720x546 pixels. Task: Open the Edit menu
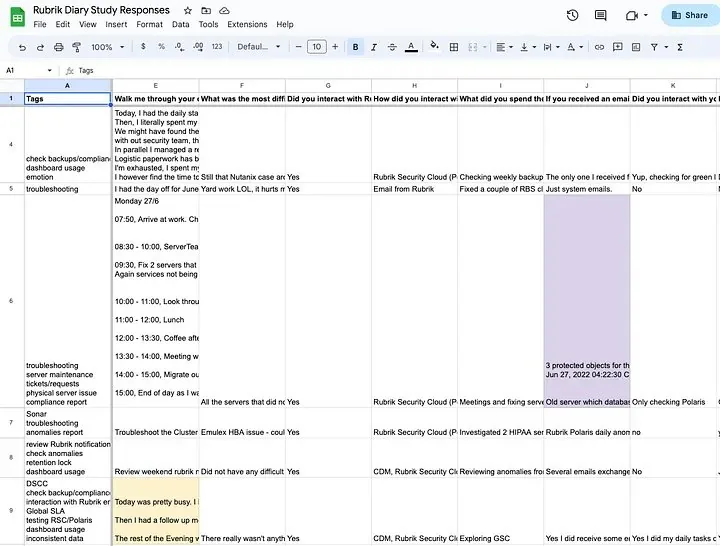62,24
